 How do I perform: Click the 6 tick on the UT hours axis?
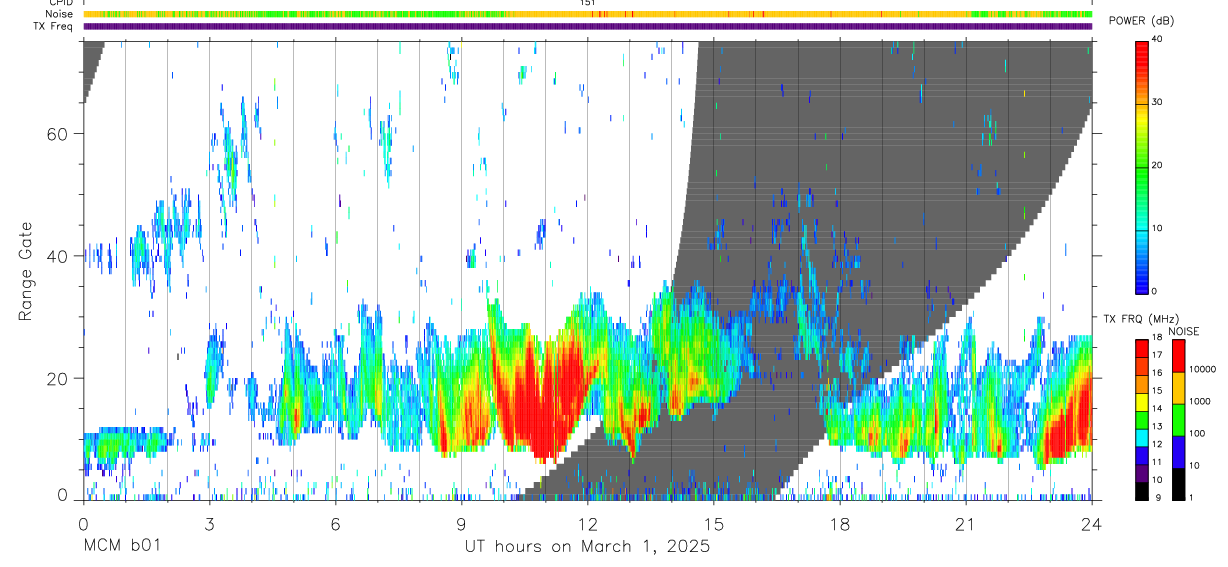[x=335, y=523]
